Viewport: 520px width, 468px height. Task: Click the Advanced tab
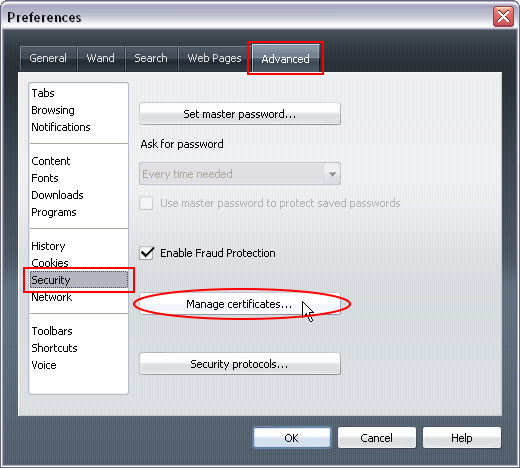pos(285,59)
